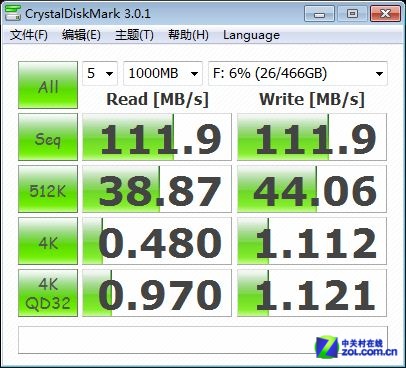
Task: Open the 主题(T) menu
Action: 134,35
